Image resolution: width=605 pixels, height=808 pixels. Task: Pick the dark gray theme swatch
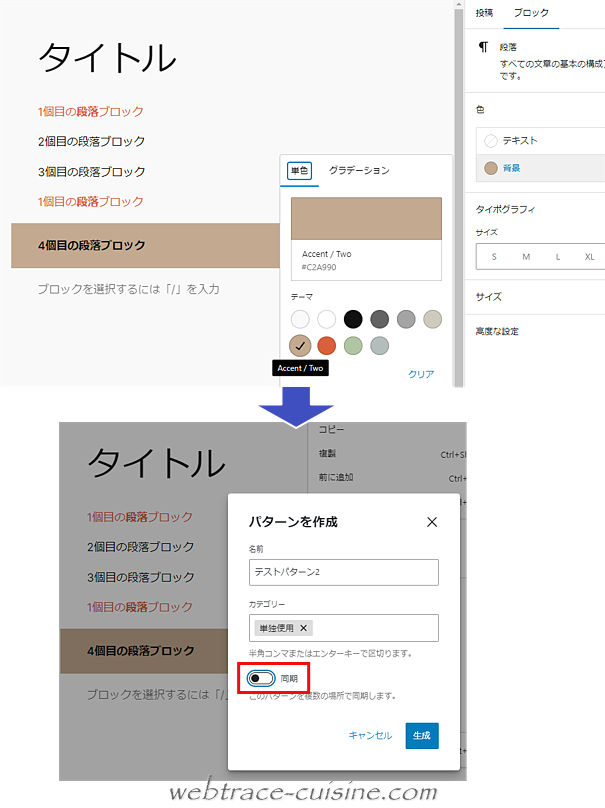click(x=379, y=319)
